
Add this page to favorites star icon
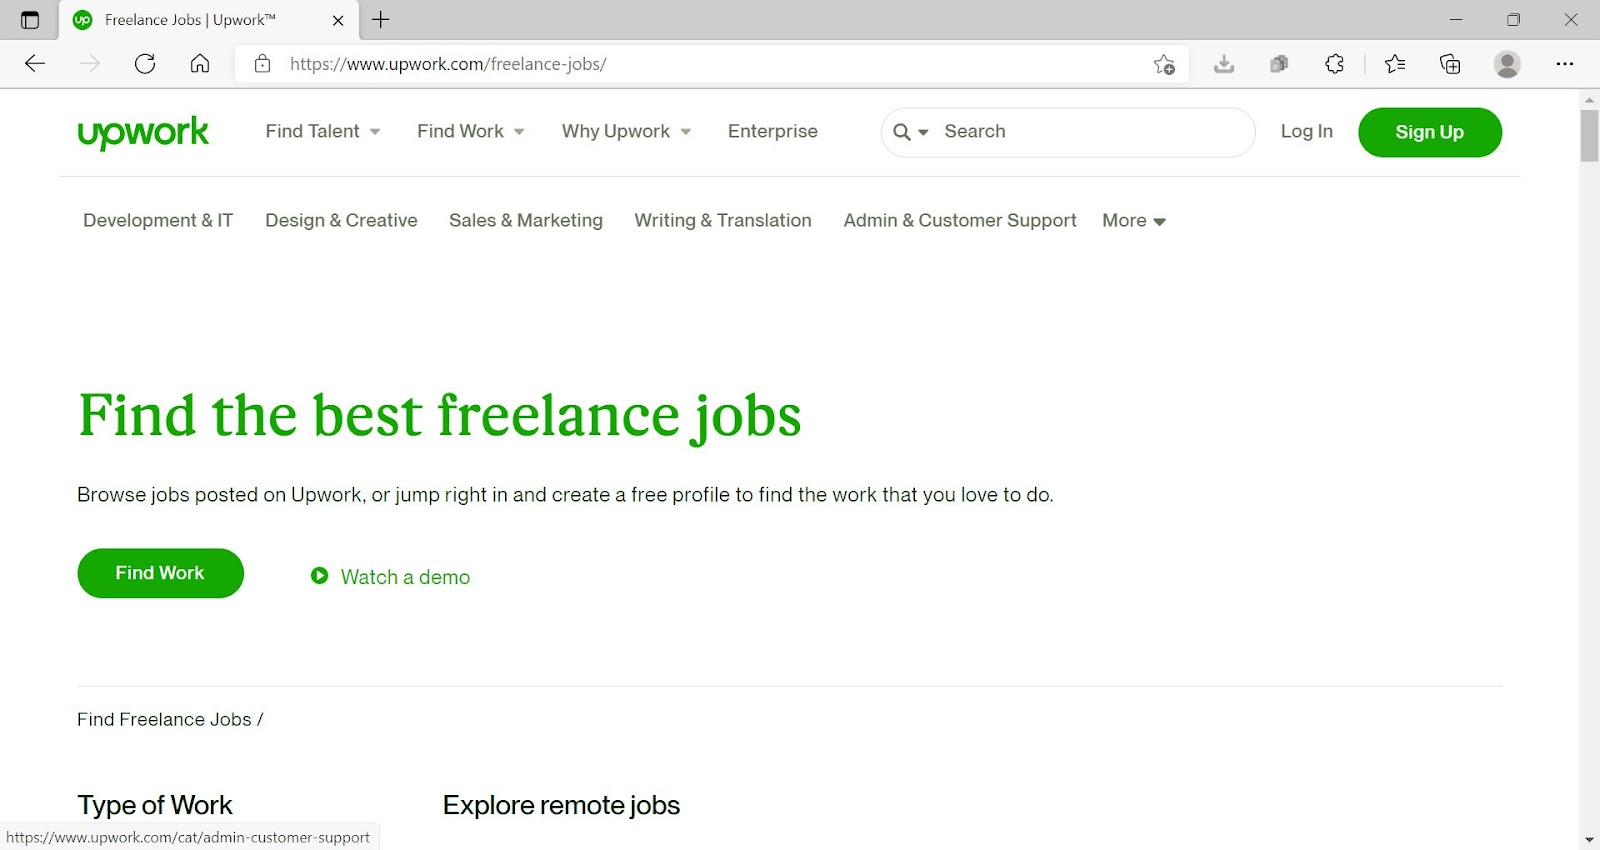[1164, 64]
